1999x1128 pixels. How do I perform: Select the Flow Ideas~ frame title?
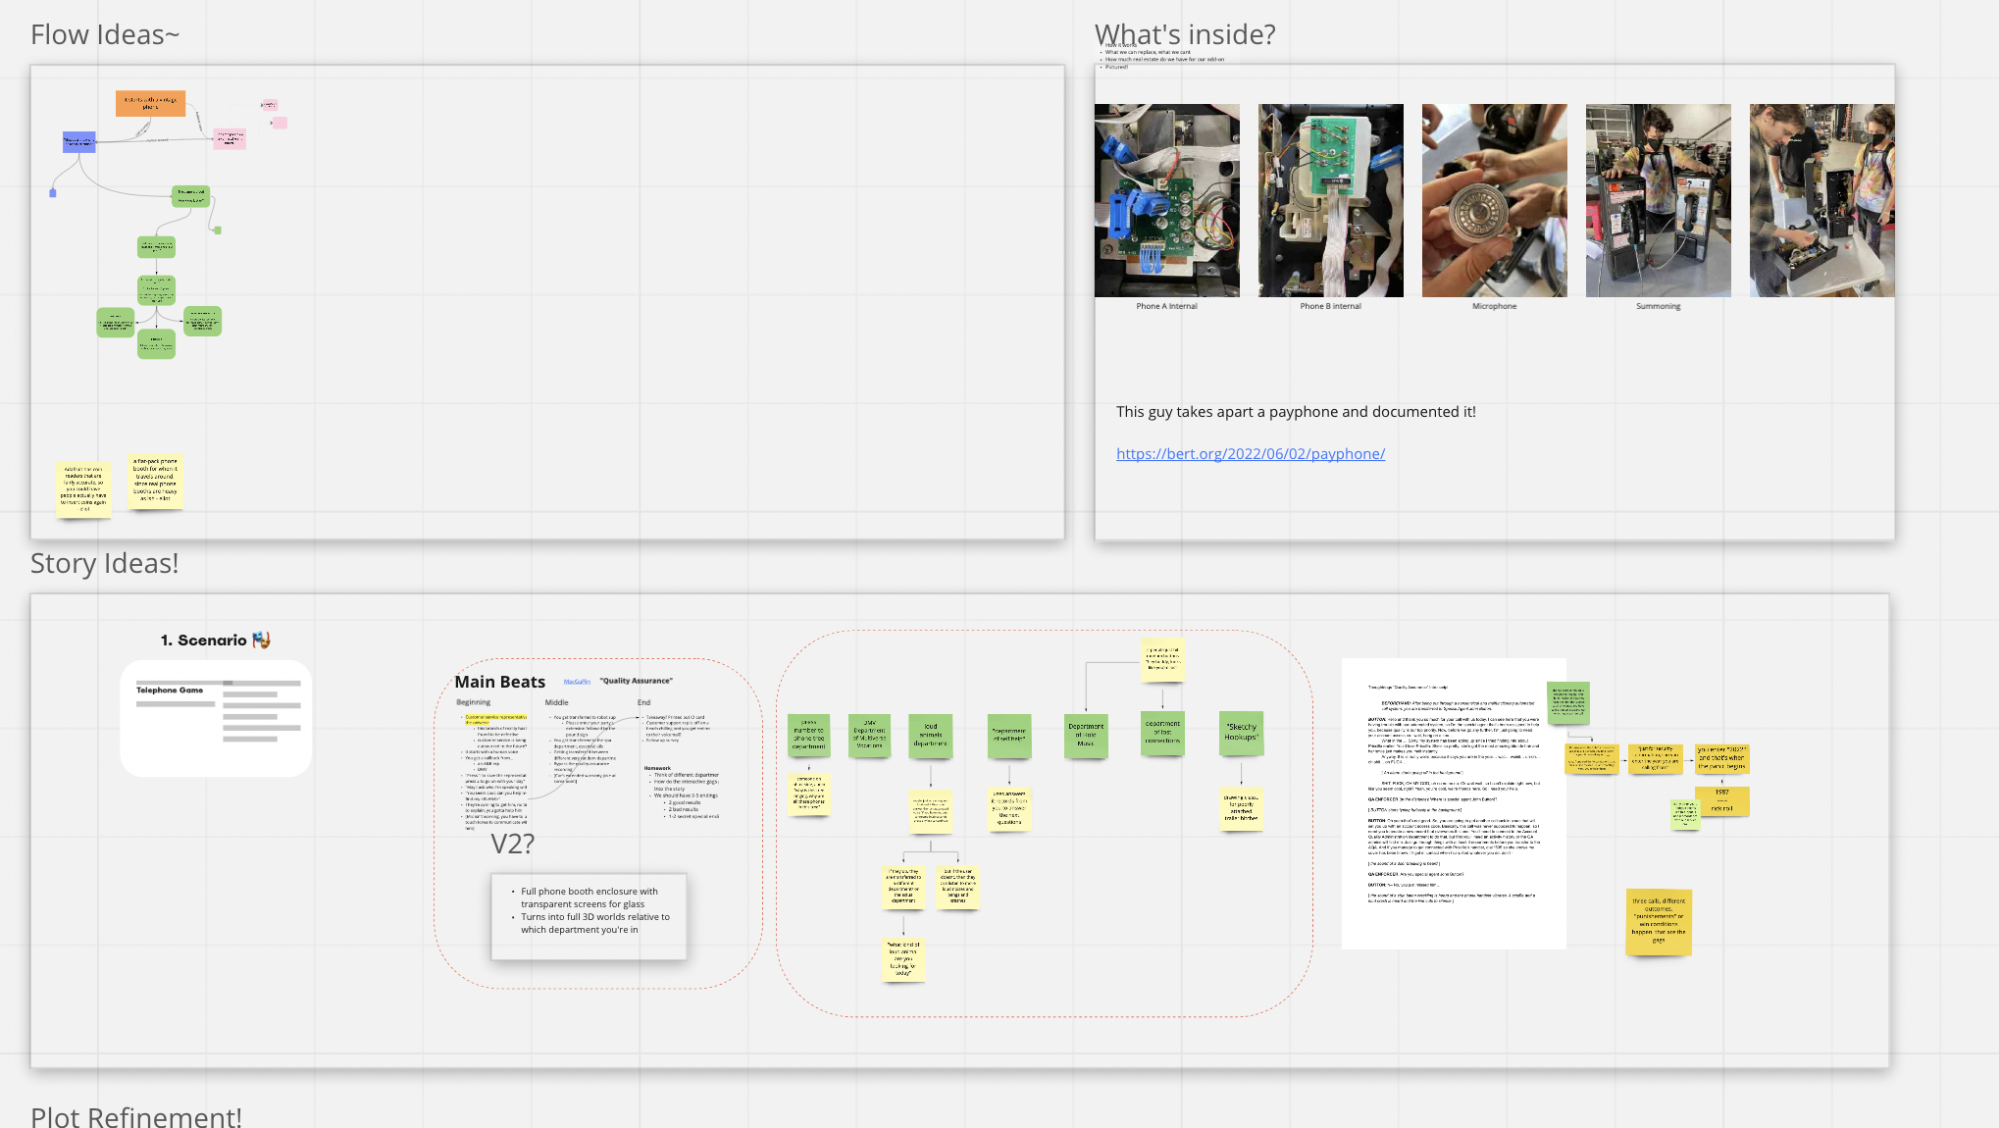[x=105, y=35]
